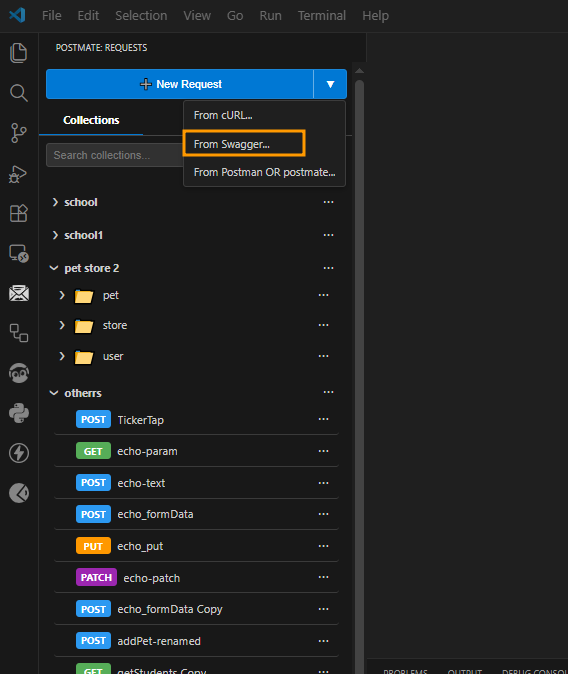Image resolution: width=568 pixels, height=674 pixels.
Task: Open the Terminal menu
Action: tap(322, 15)
